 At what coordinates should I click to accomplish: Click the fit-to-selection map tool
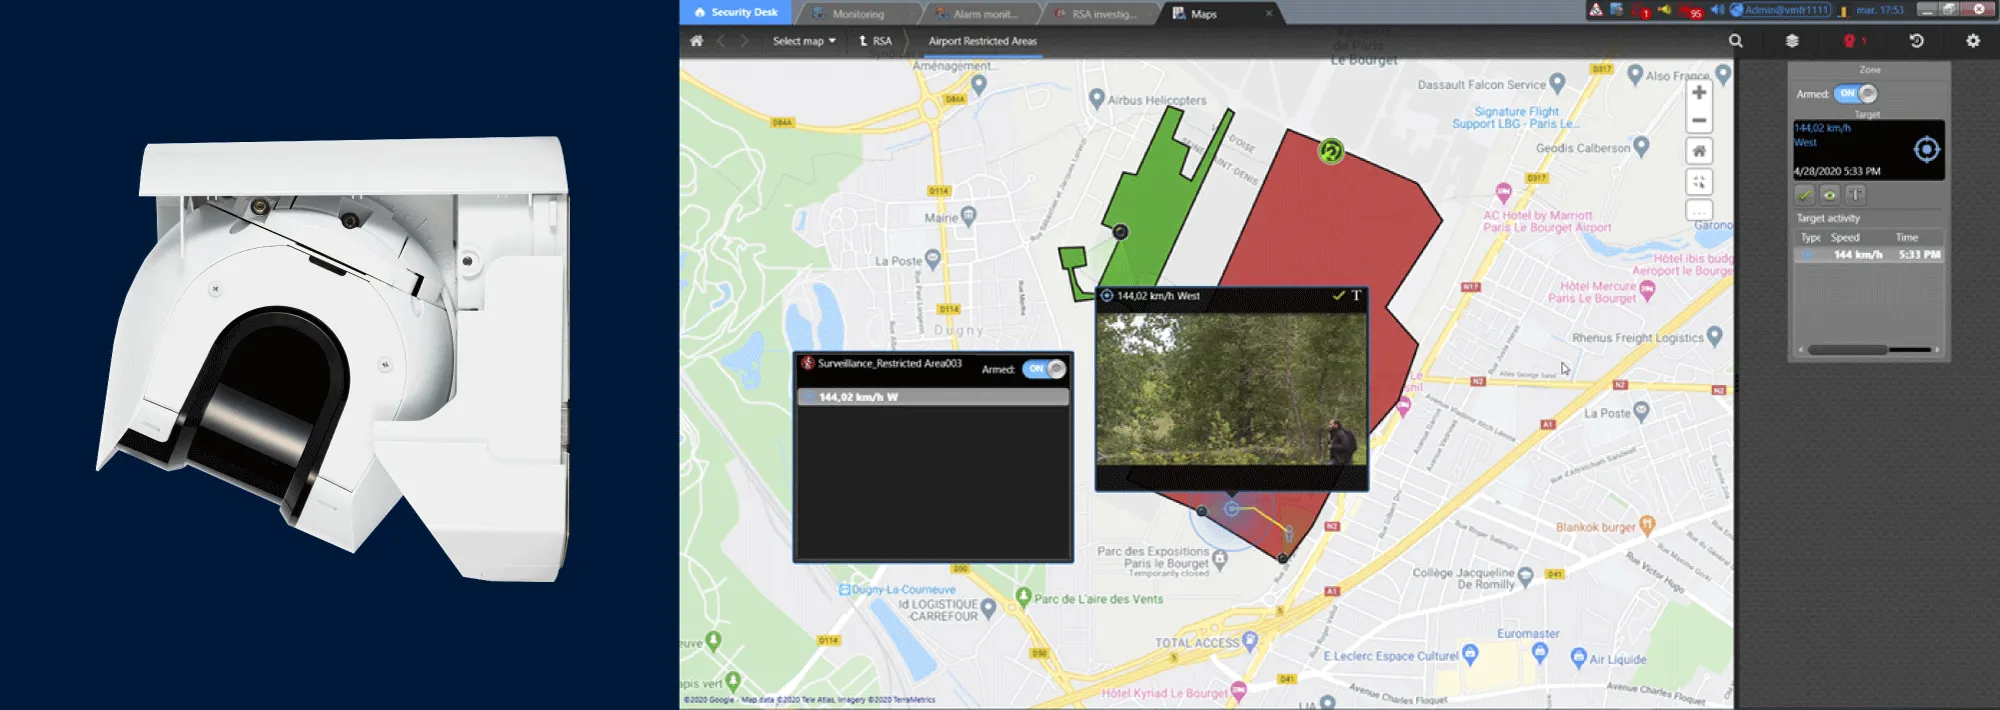[x=1699, y=182]
